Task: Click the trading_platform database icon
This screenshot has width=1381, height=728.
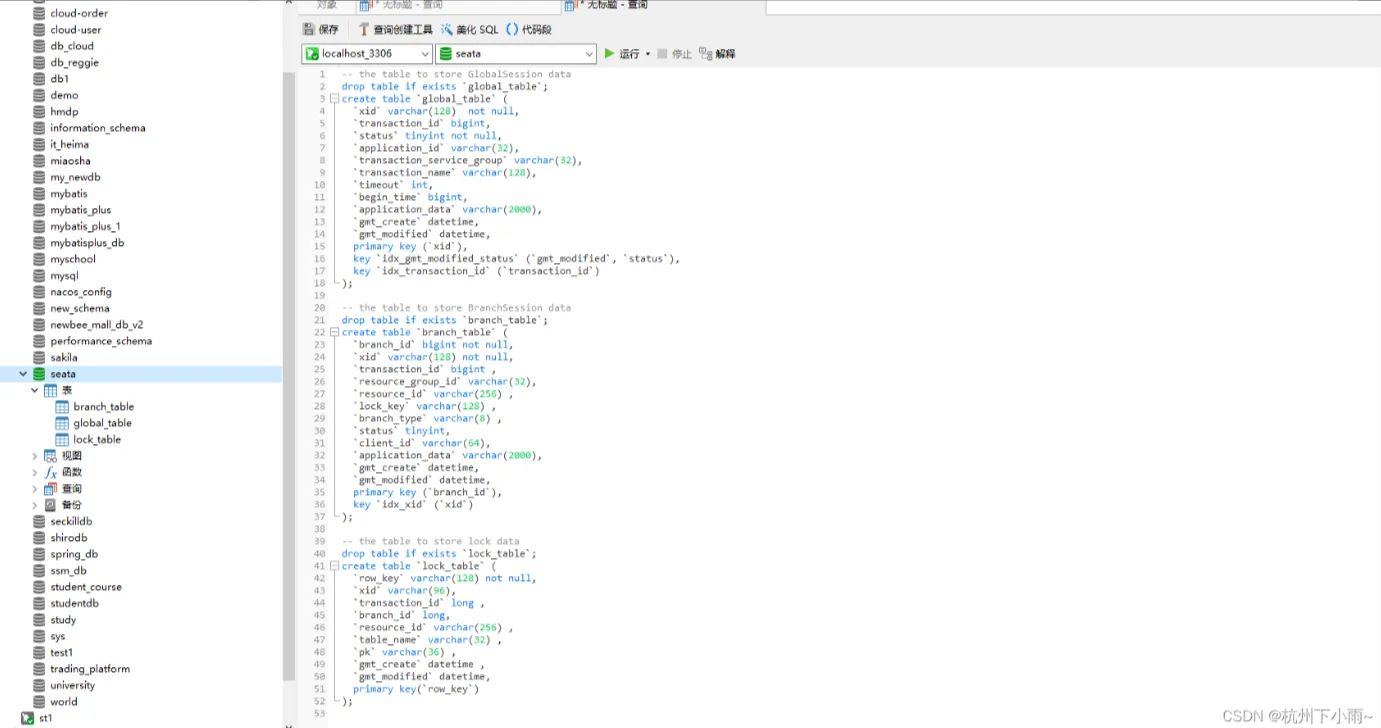Action: click(39, 669)
